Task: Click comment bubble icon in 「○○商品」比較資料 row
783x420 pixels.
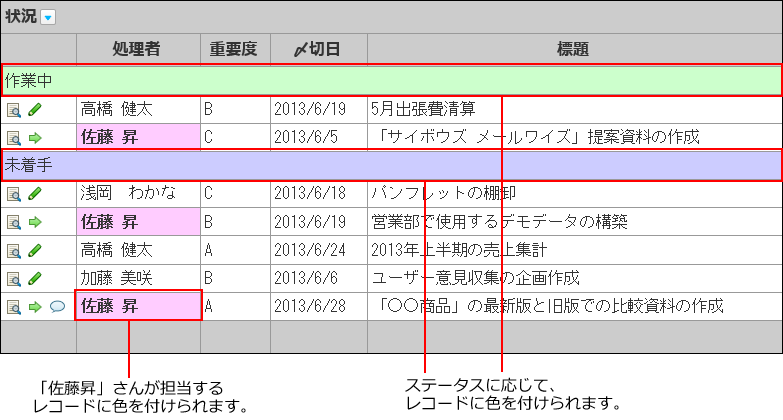Action: 57,306
